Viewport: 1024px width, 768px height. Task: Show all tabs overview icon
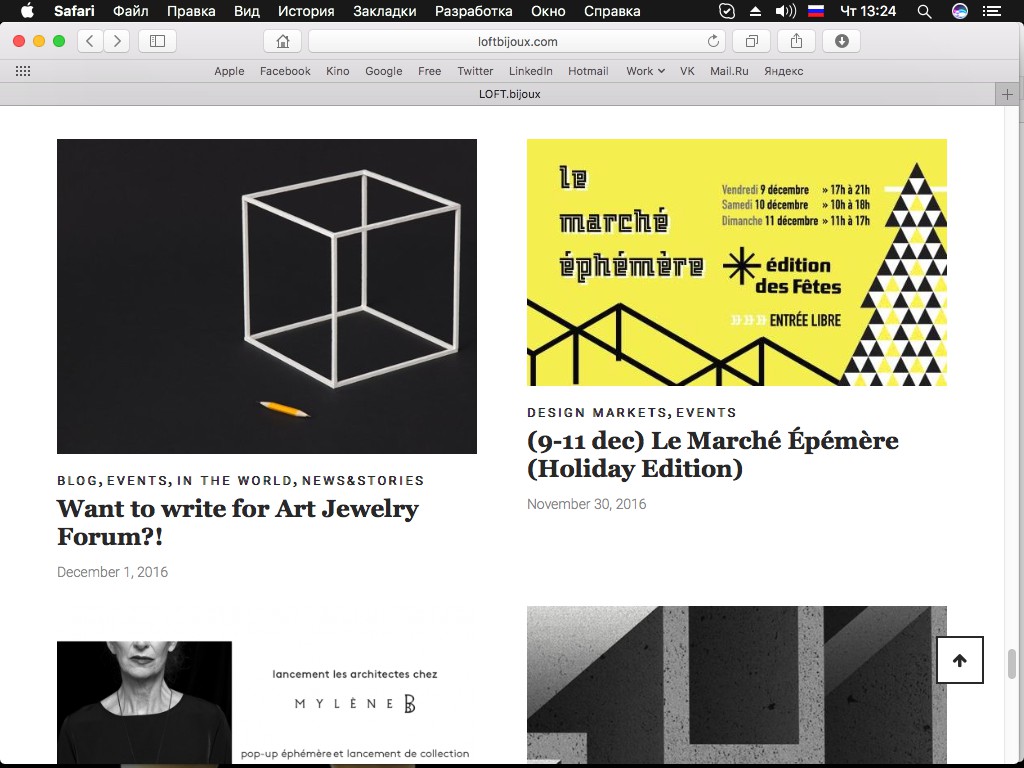click(752, 41)
